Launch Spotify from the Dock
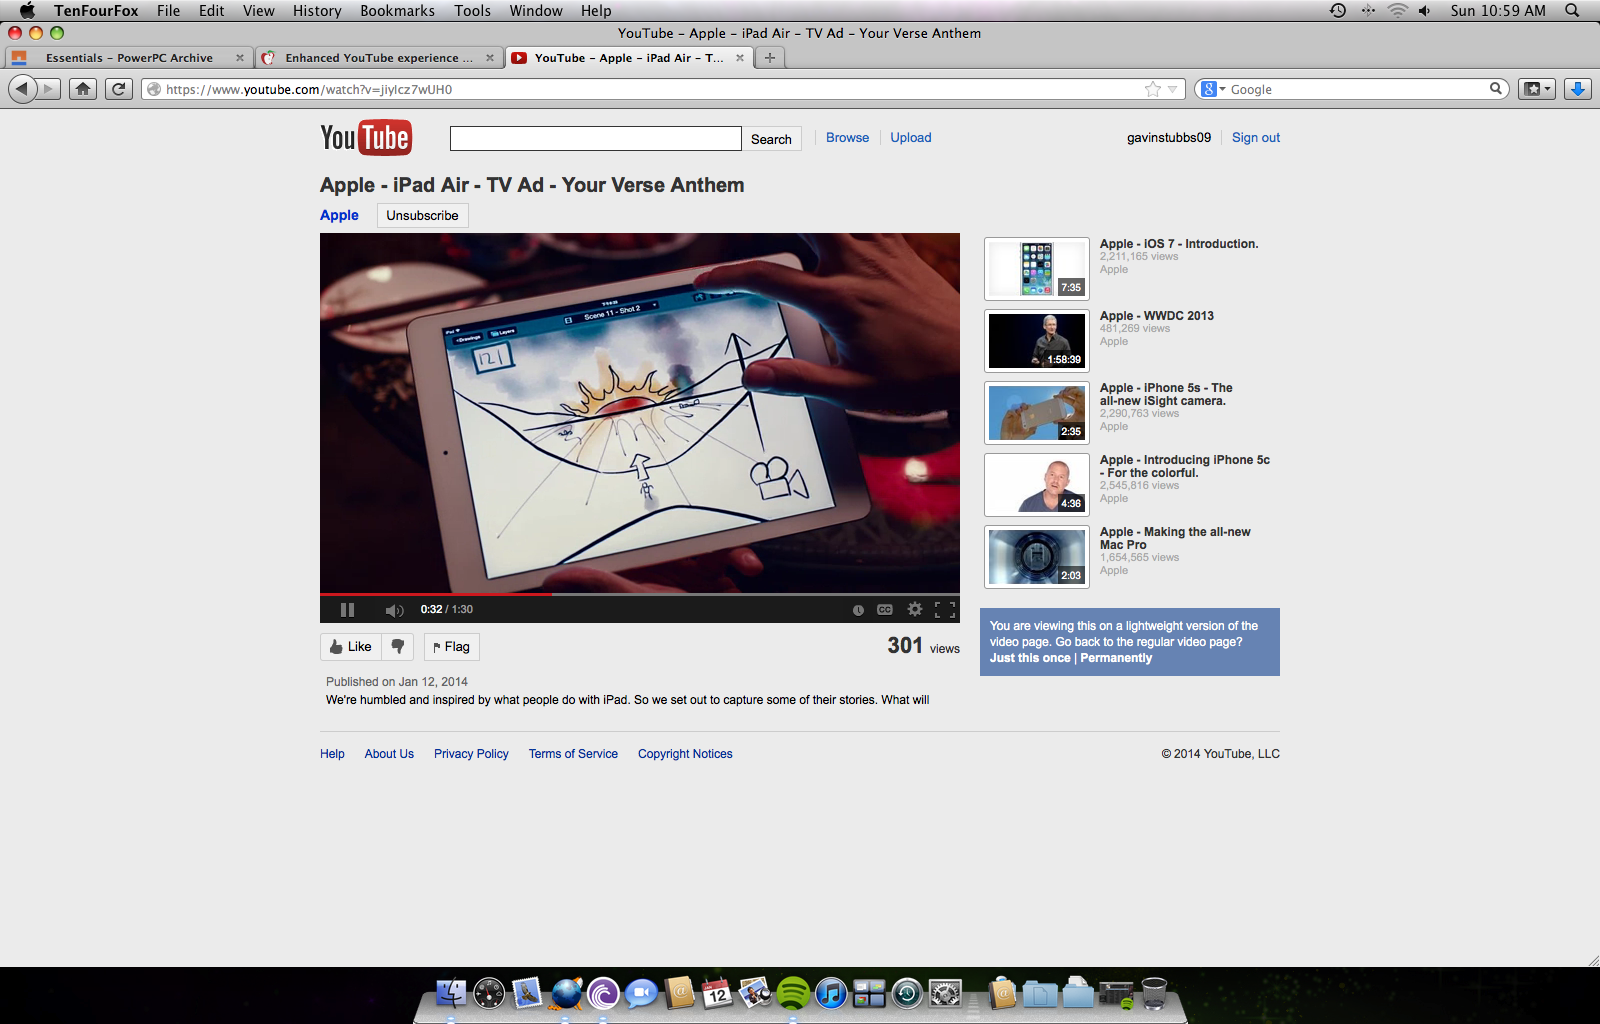Viewport: 1600px width, 1024px height. pos(793,993)
